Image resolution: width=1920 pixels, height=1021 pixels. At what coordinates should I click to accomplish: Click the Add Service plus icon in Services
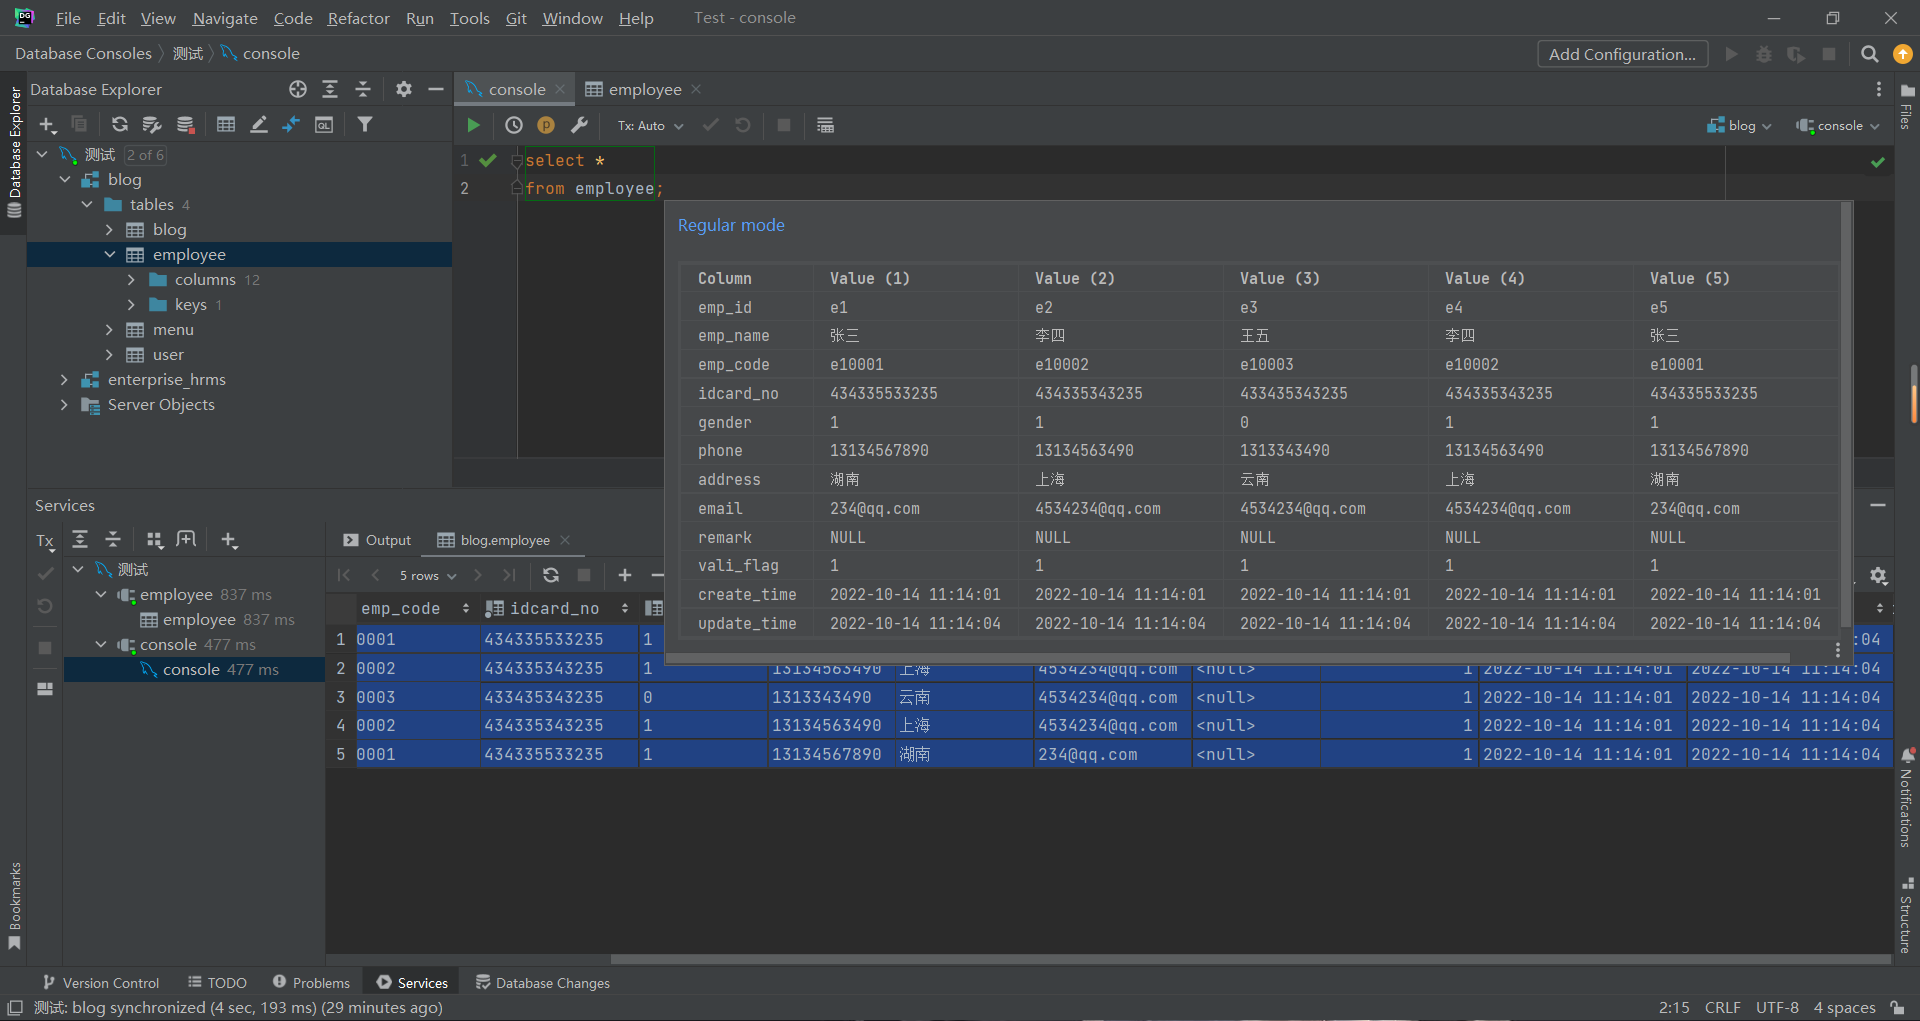pos(229,540)
